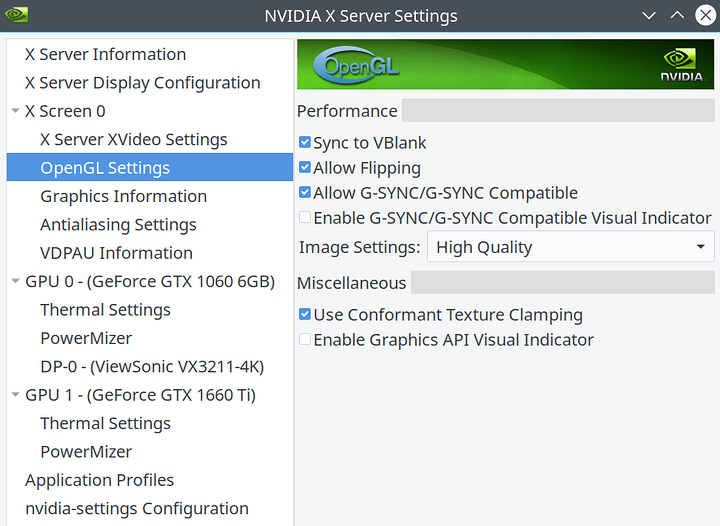Select Antialiasing Settings in sidebar
Image resolution: width=720 pixels, height=526 pixels.
[x=118, y=224]
